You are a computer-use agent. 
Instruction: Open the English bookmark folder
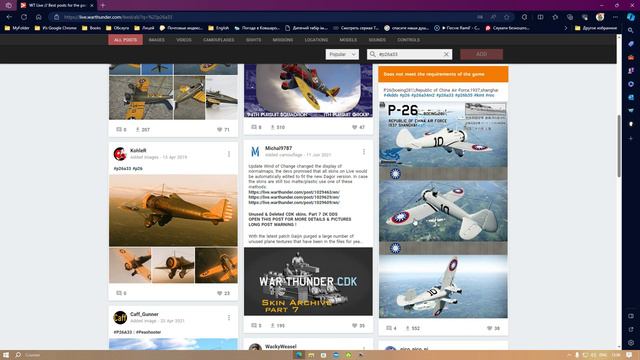219,28
